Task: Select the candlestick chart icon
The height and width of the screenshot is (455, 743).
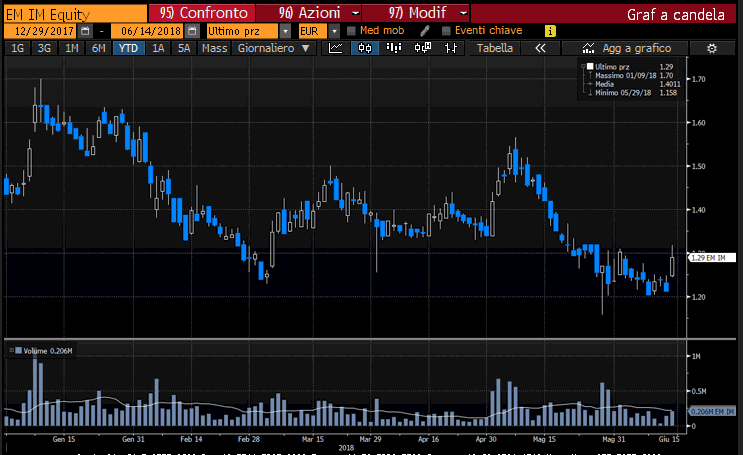Action: [365, 48]
